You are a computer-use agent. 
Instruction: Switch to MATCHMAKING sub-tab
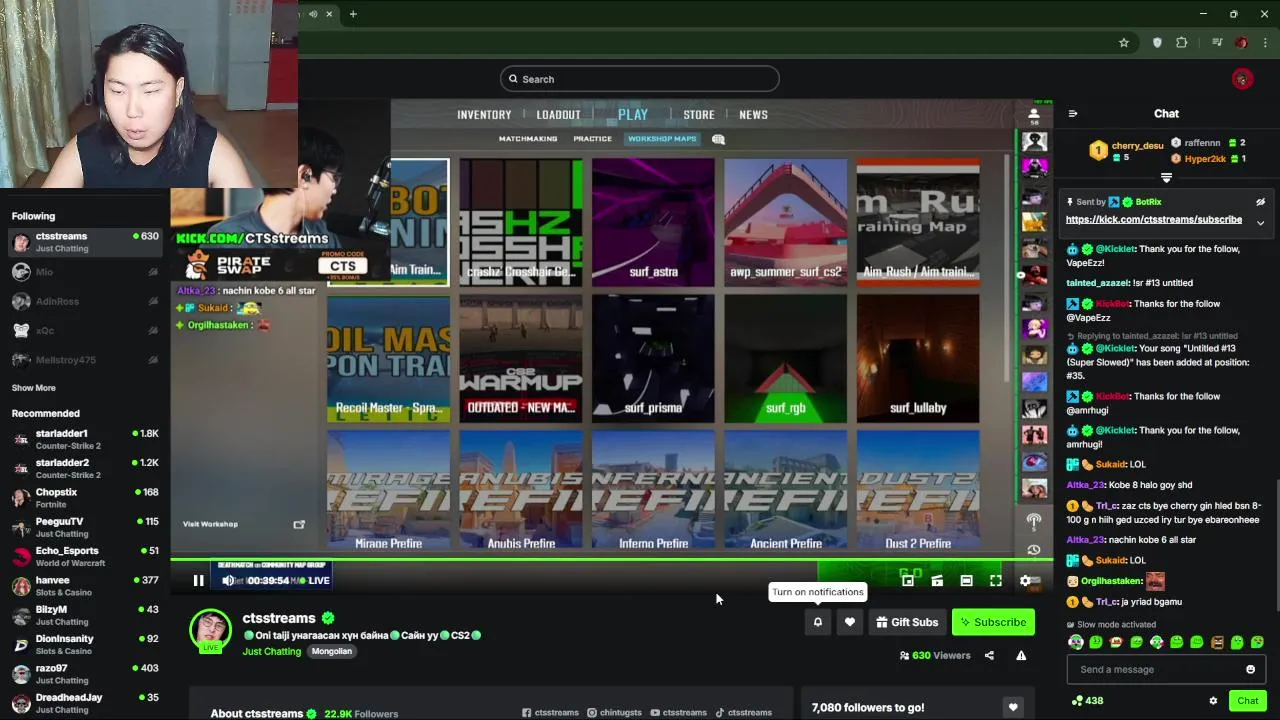[528, 139]
